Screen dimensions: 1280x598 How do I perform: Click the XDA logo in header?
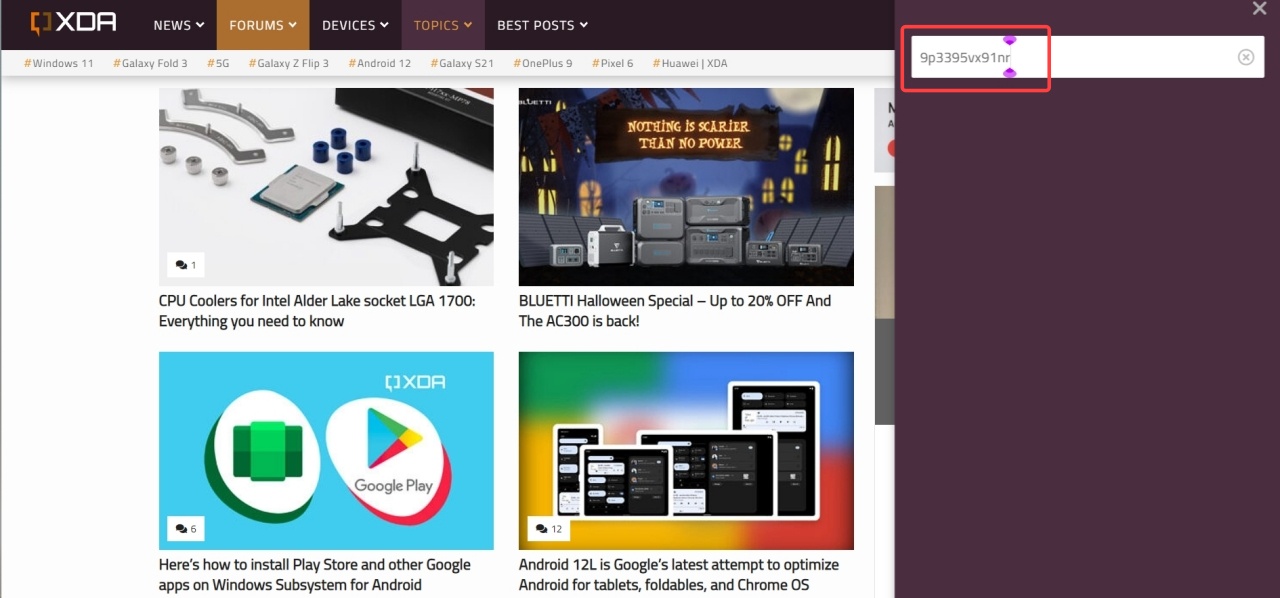(74, 22)
